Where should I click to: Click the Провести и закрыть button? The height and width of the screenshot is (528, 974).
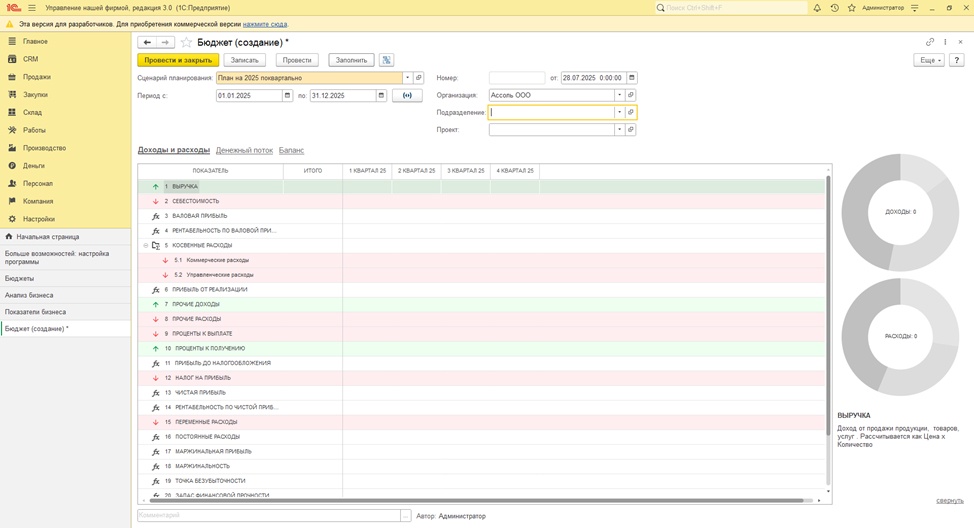click(178, 60)
